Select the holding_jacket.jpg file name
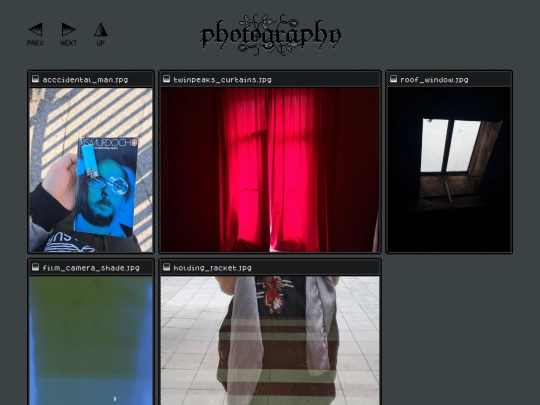 click(x=212, y=268)
